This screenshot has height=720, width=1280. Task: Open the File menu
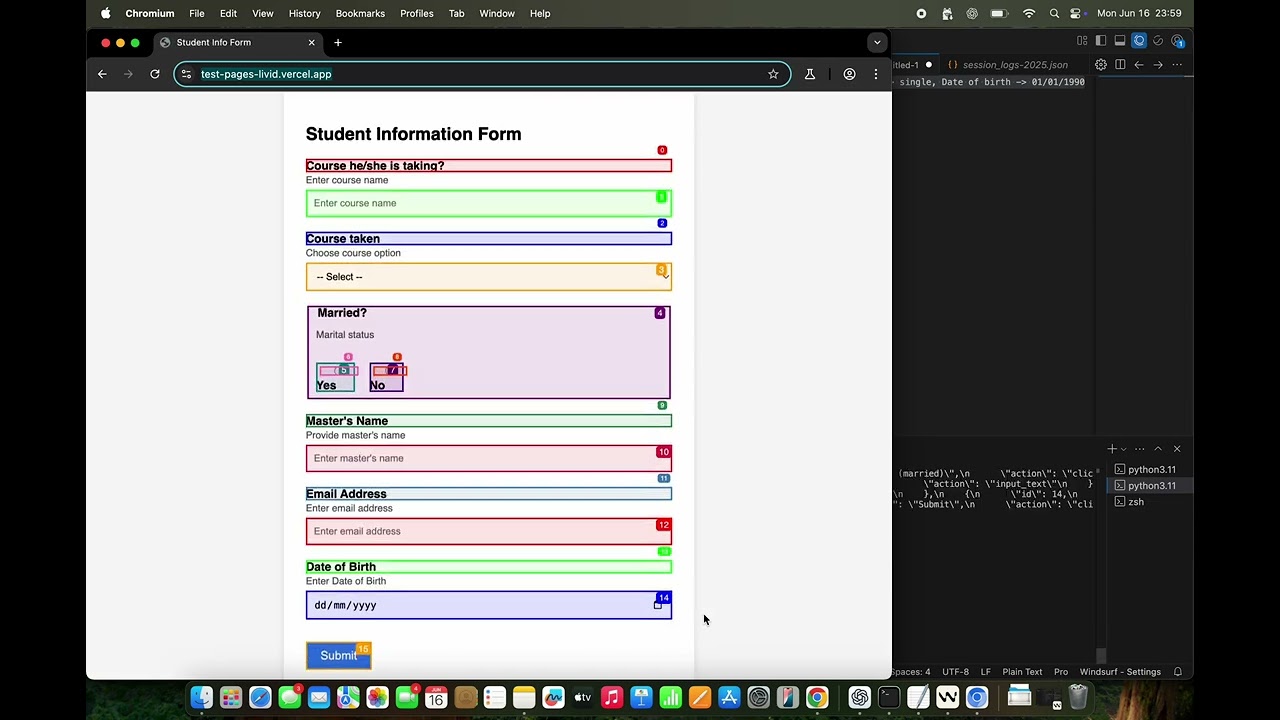point(197,13)
